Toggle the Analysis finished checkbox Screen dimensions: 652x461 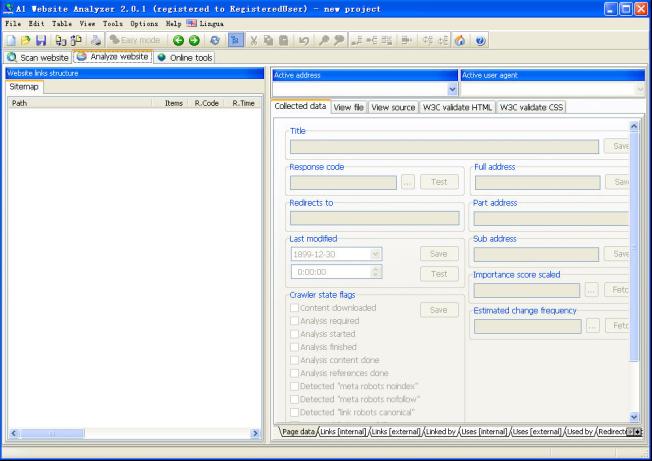pyautogui.click(x=294, y=347)
